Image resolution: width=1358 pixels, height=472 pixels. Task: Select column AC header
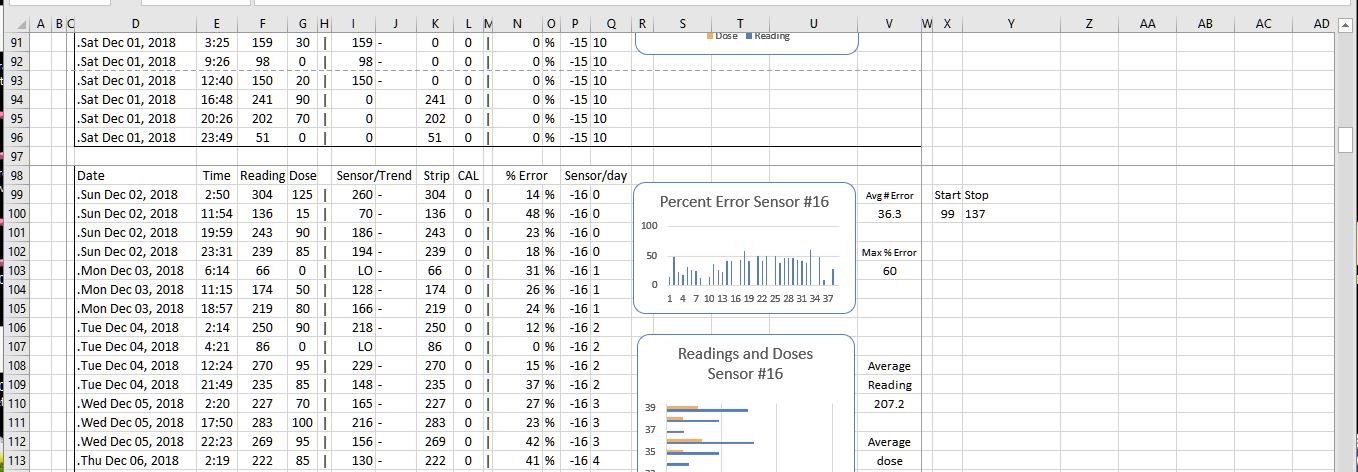(1263, 23)
